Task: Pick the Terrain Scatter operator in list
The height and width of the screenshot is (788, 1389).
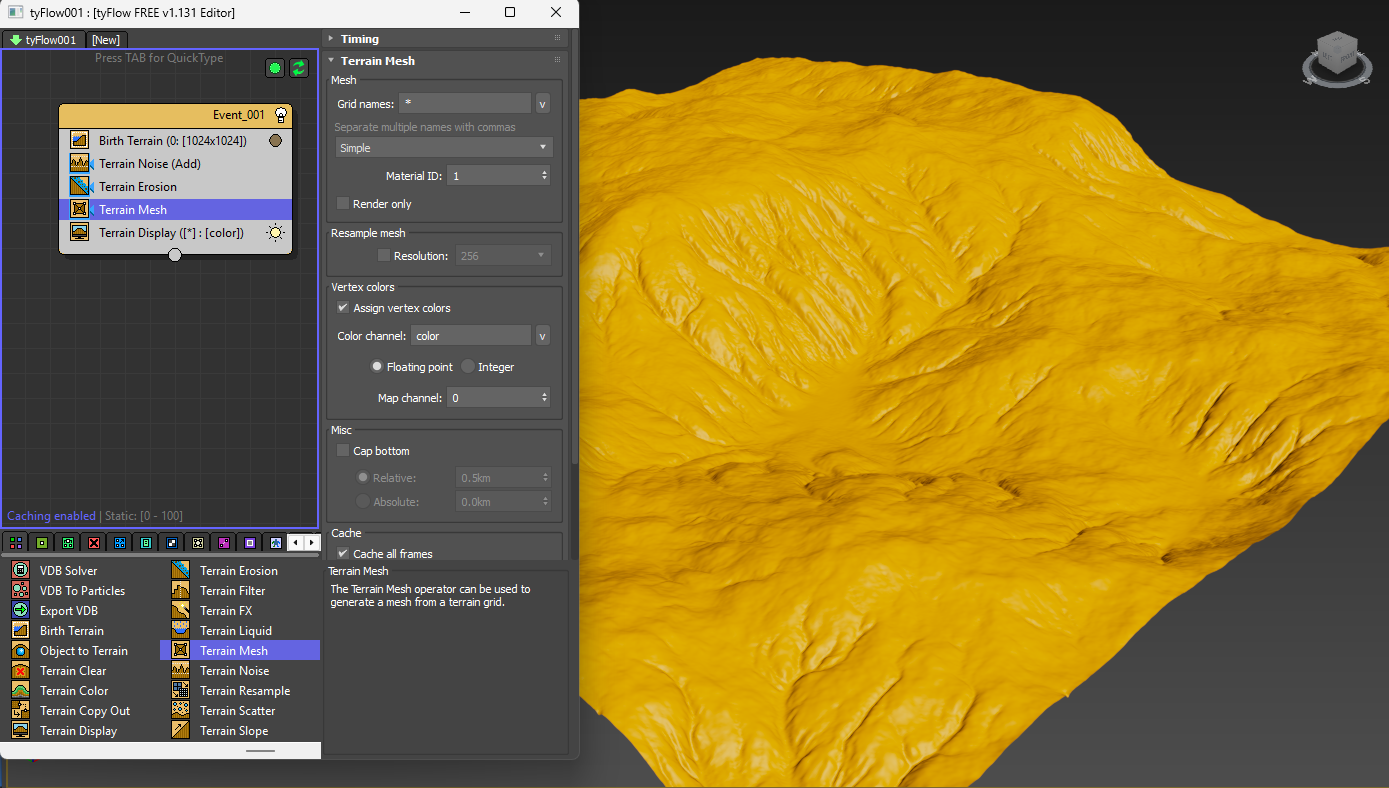Action: 237,711
